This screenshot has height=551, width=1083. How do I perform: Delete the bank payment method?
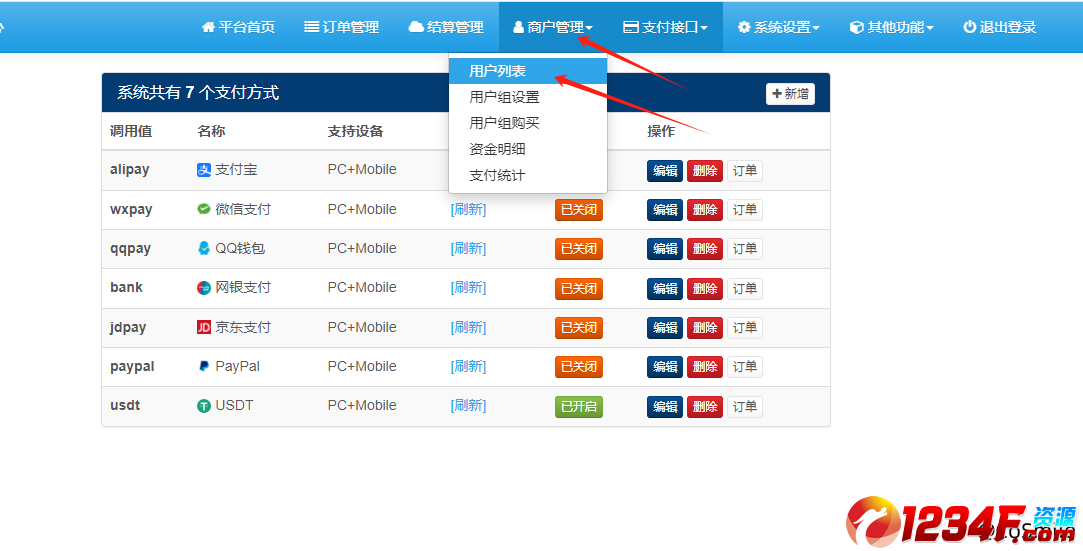point(705,289)
